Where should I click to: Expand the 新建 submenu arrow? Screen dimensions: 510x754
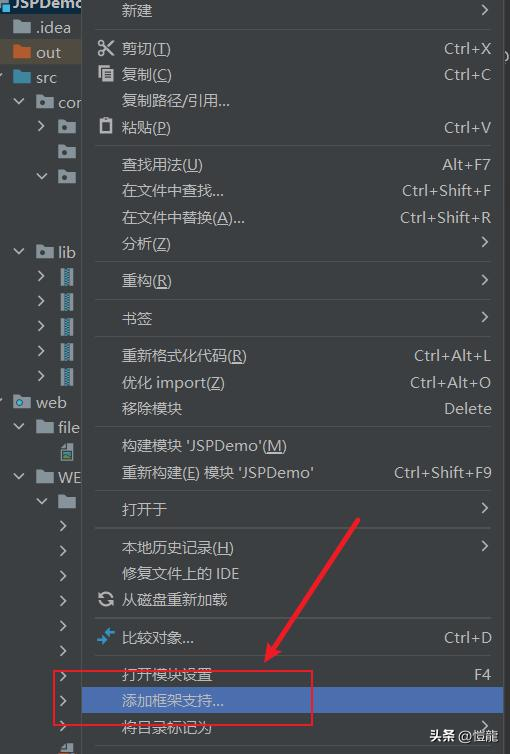(x=485, y=10)
